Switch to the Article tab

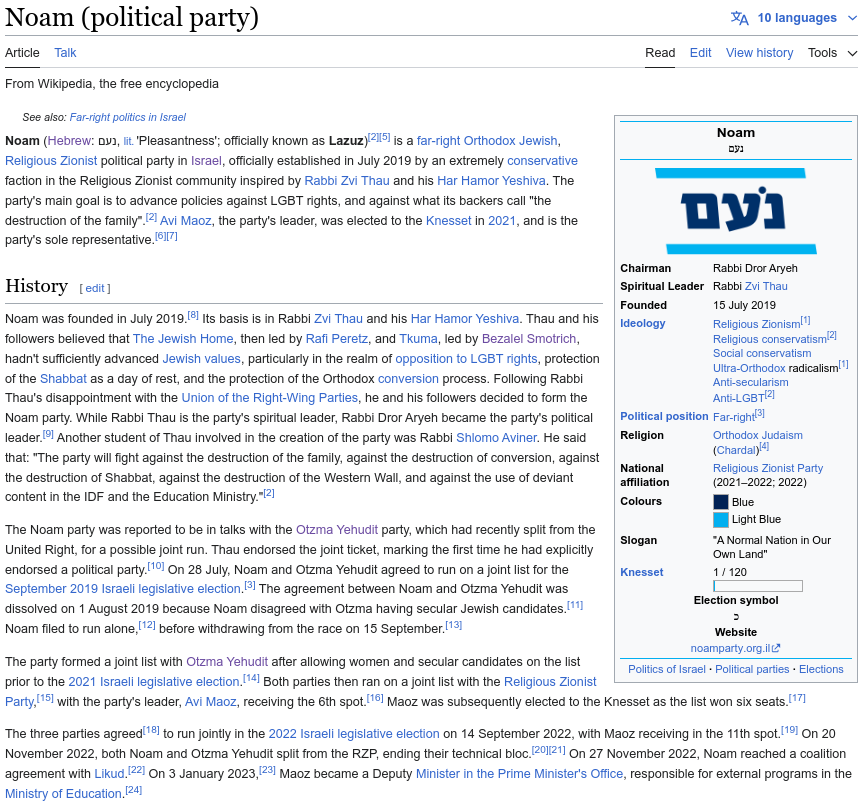click(22, 53)
